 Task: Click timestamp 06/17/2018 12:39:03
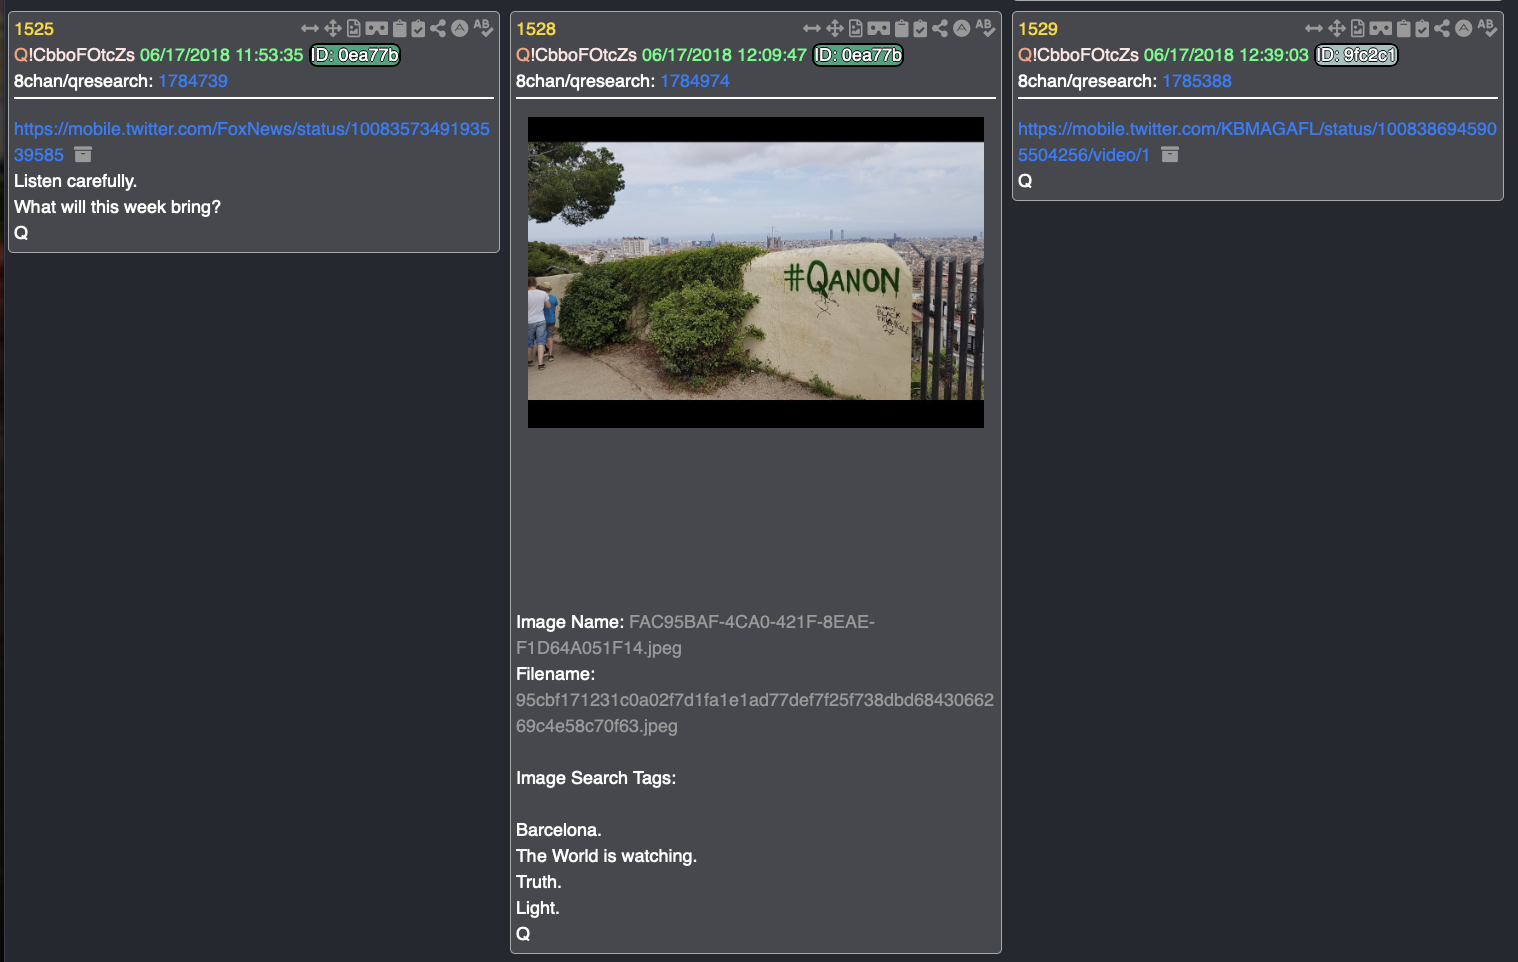tap(1226, 55)
